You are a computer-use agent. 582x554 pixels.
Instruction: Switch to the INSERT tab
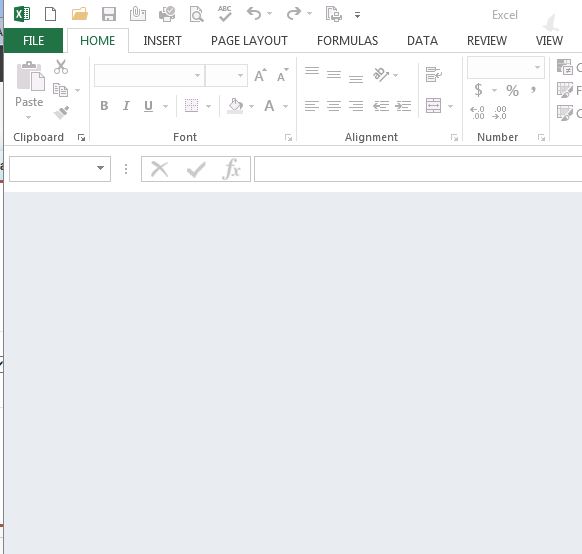click(163, 40)
